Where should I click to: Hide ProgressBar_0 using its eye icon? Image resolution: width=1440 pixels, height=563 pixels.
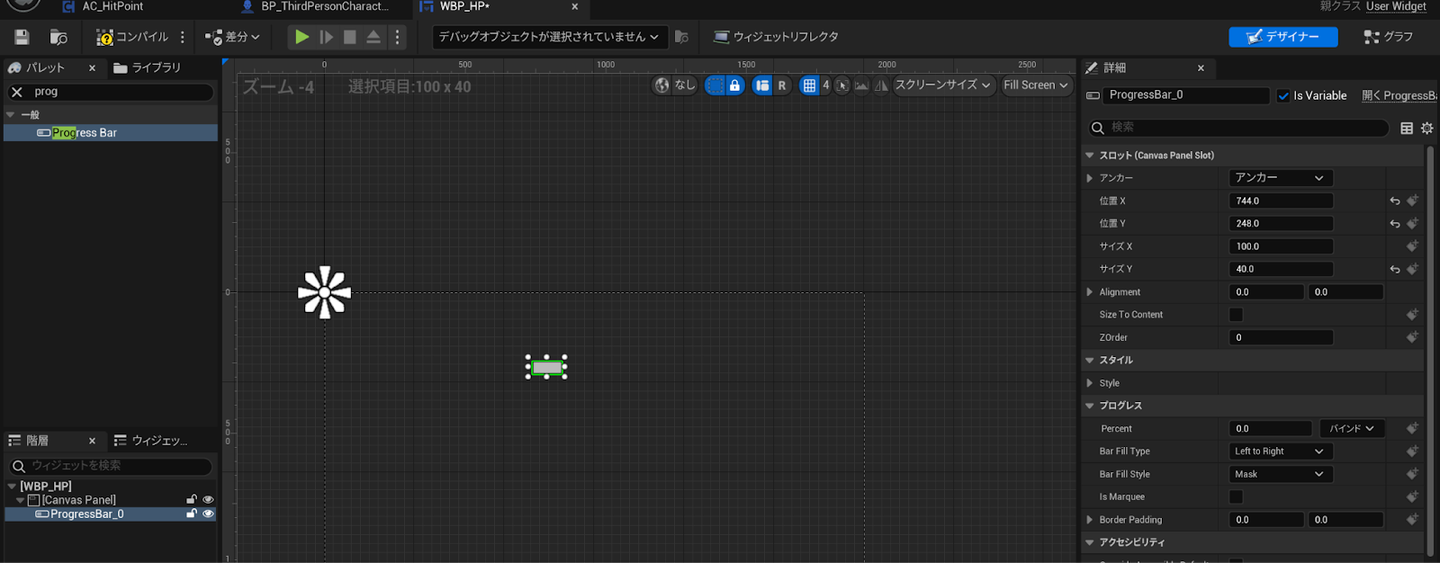(x=208, y=514)
